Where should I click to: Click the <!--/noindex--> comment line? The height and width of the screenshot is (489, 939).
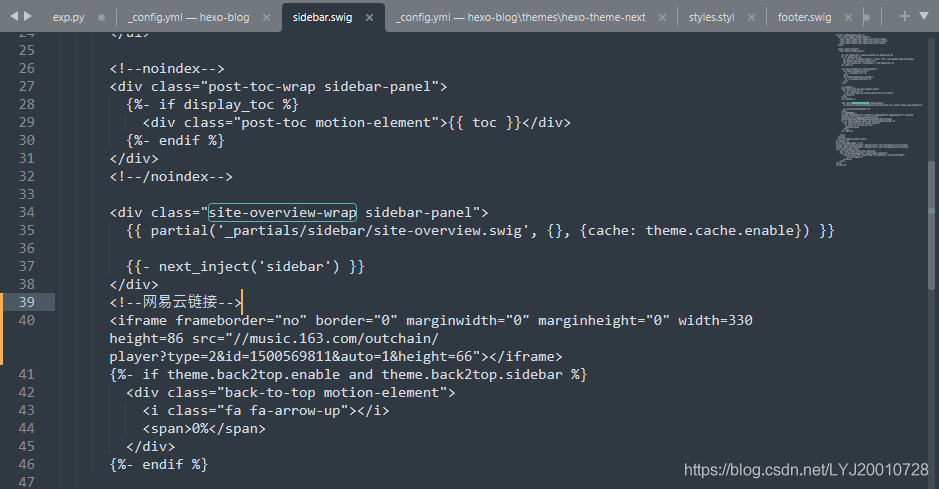(x=171, y=176)
